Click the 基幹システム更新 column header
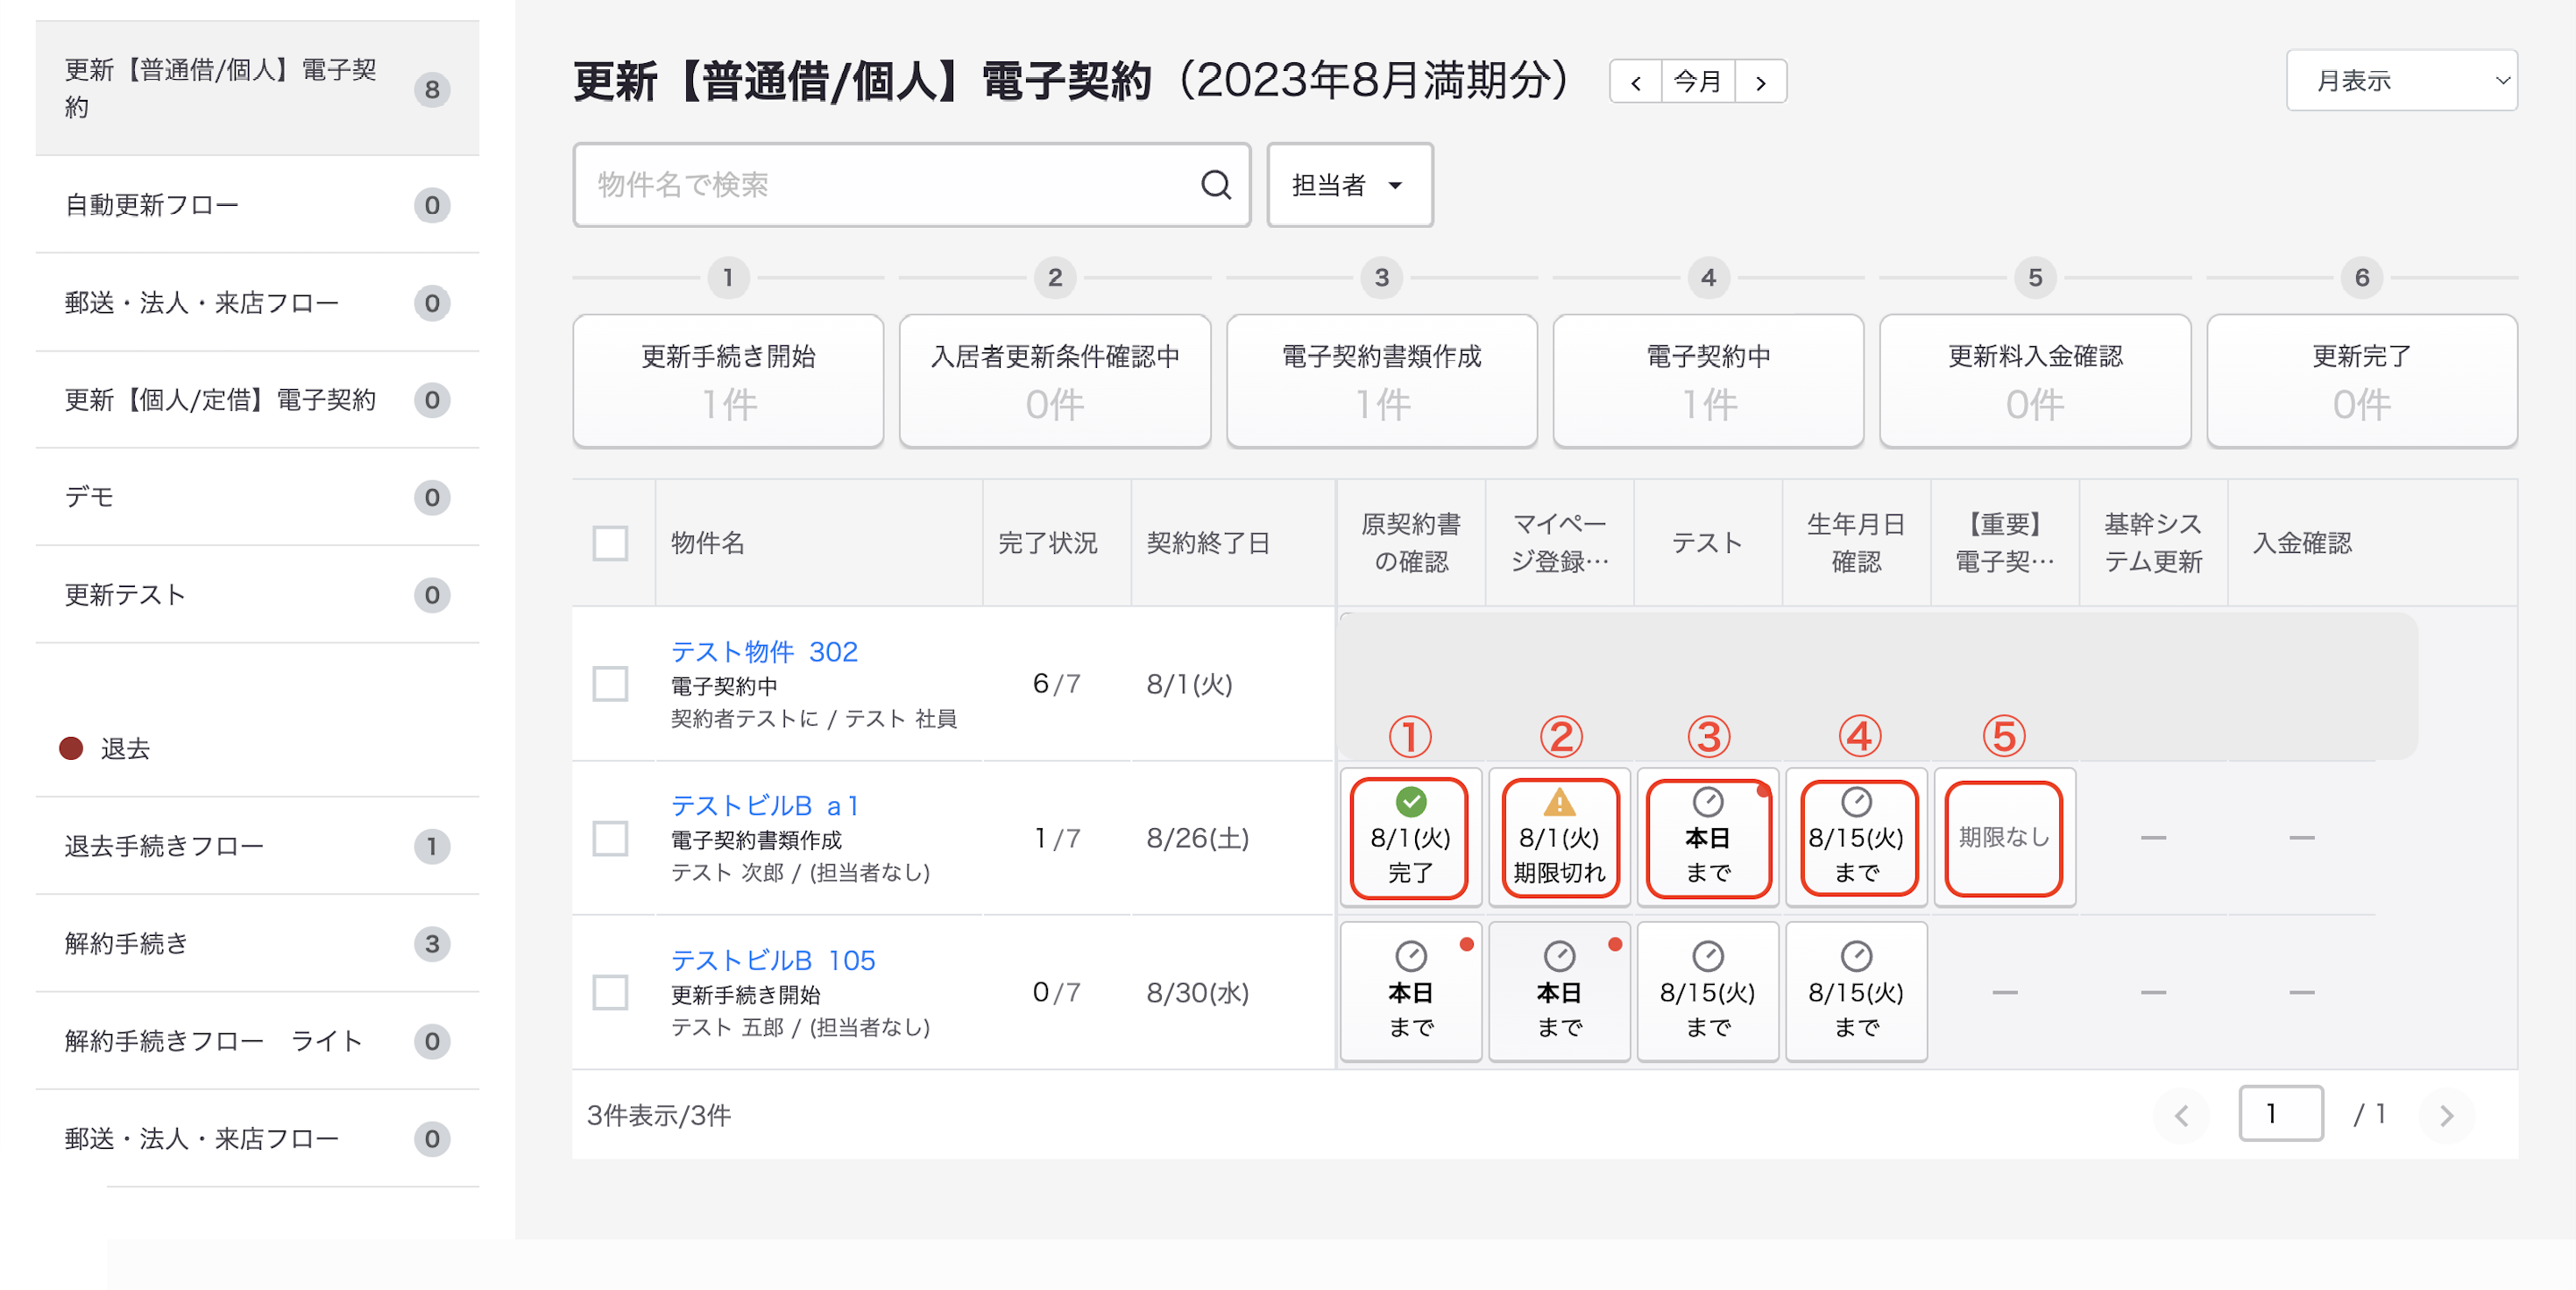Screen dimensions: 2576x1290 click(2153, 543)
